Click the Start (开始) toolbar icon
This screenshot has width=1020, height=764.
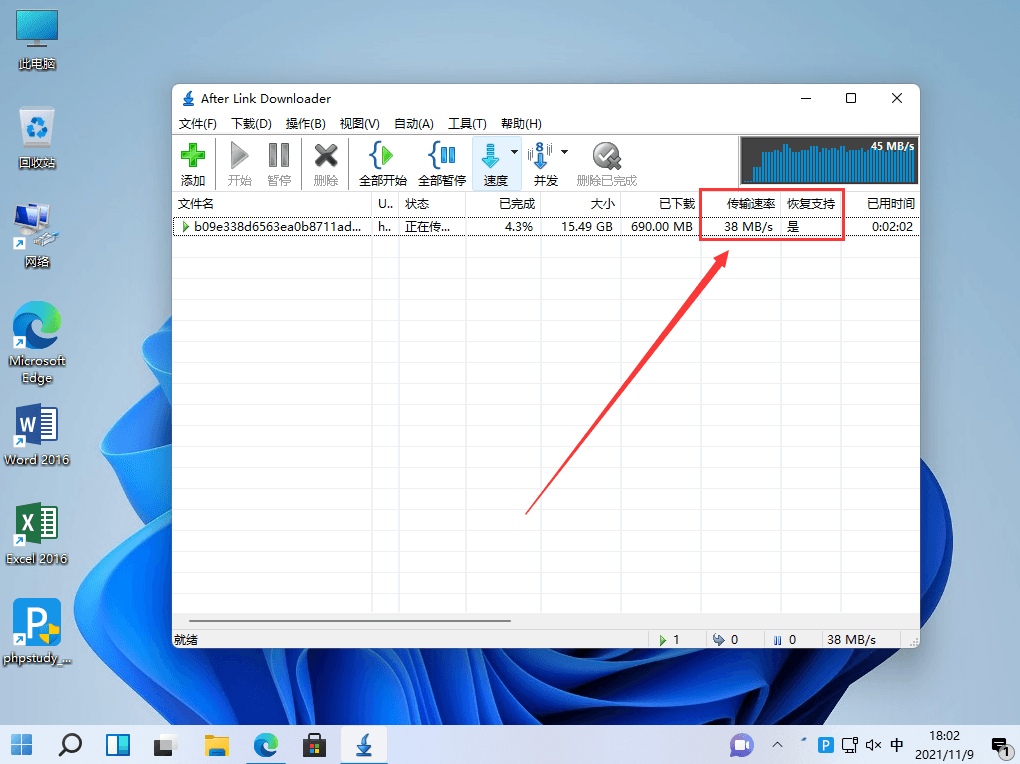pyautogui.click(x=239, y=156)
